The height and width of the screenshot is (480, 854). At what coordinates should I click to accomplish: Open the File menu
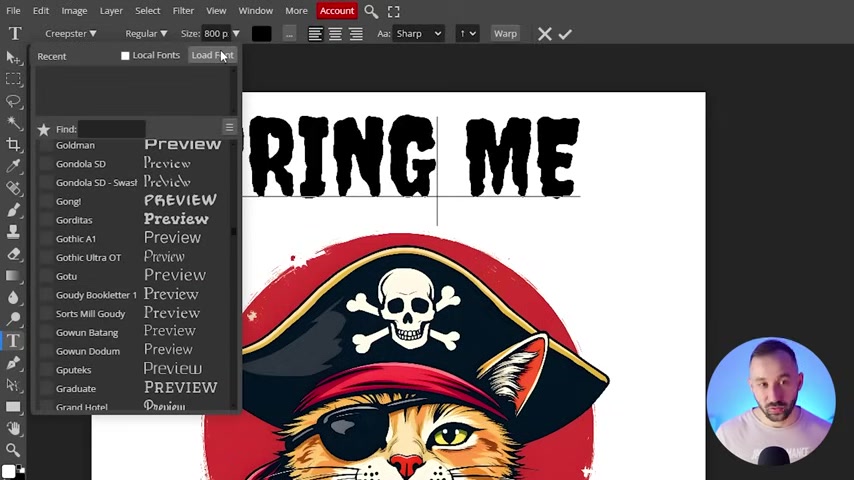(x=13, y=11)
